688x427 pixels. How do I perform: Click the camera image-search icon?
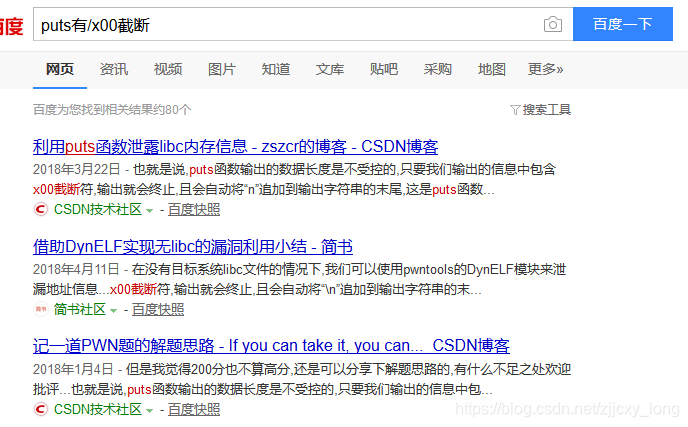click(x=552, y=24)
